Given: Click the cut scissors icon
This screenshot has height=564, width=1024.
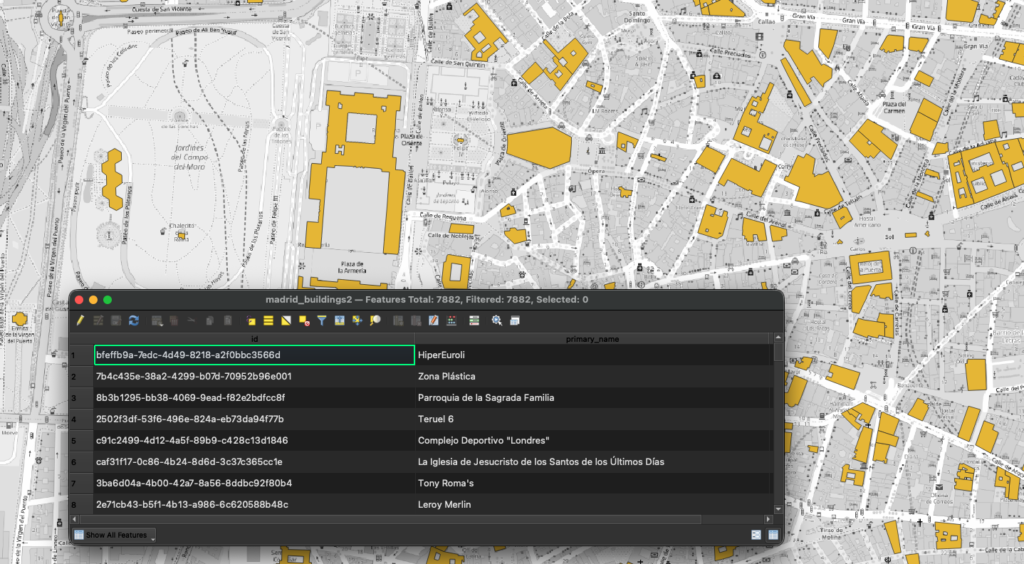Looking at the screenshot, I should tap(191, 321).
